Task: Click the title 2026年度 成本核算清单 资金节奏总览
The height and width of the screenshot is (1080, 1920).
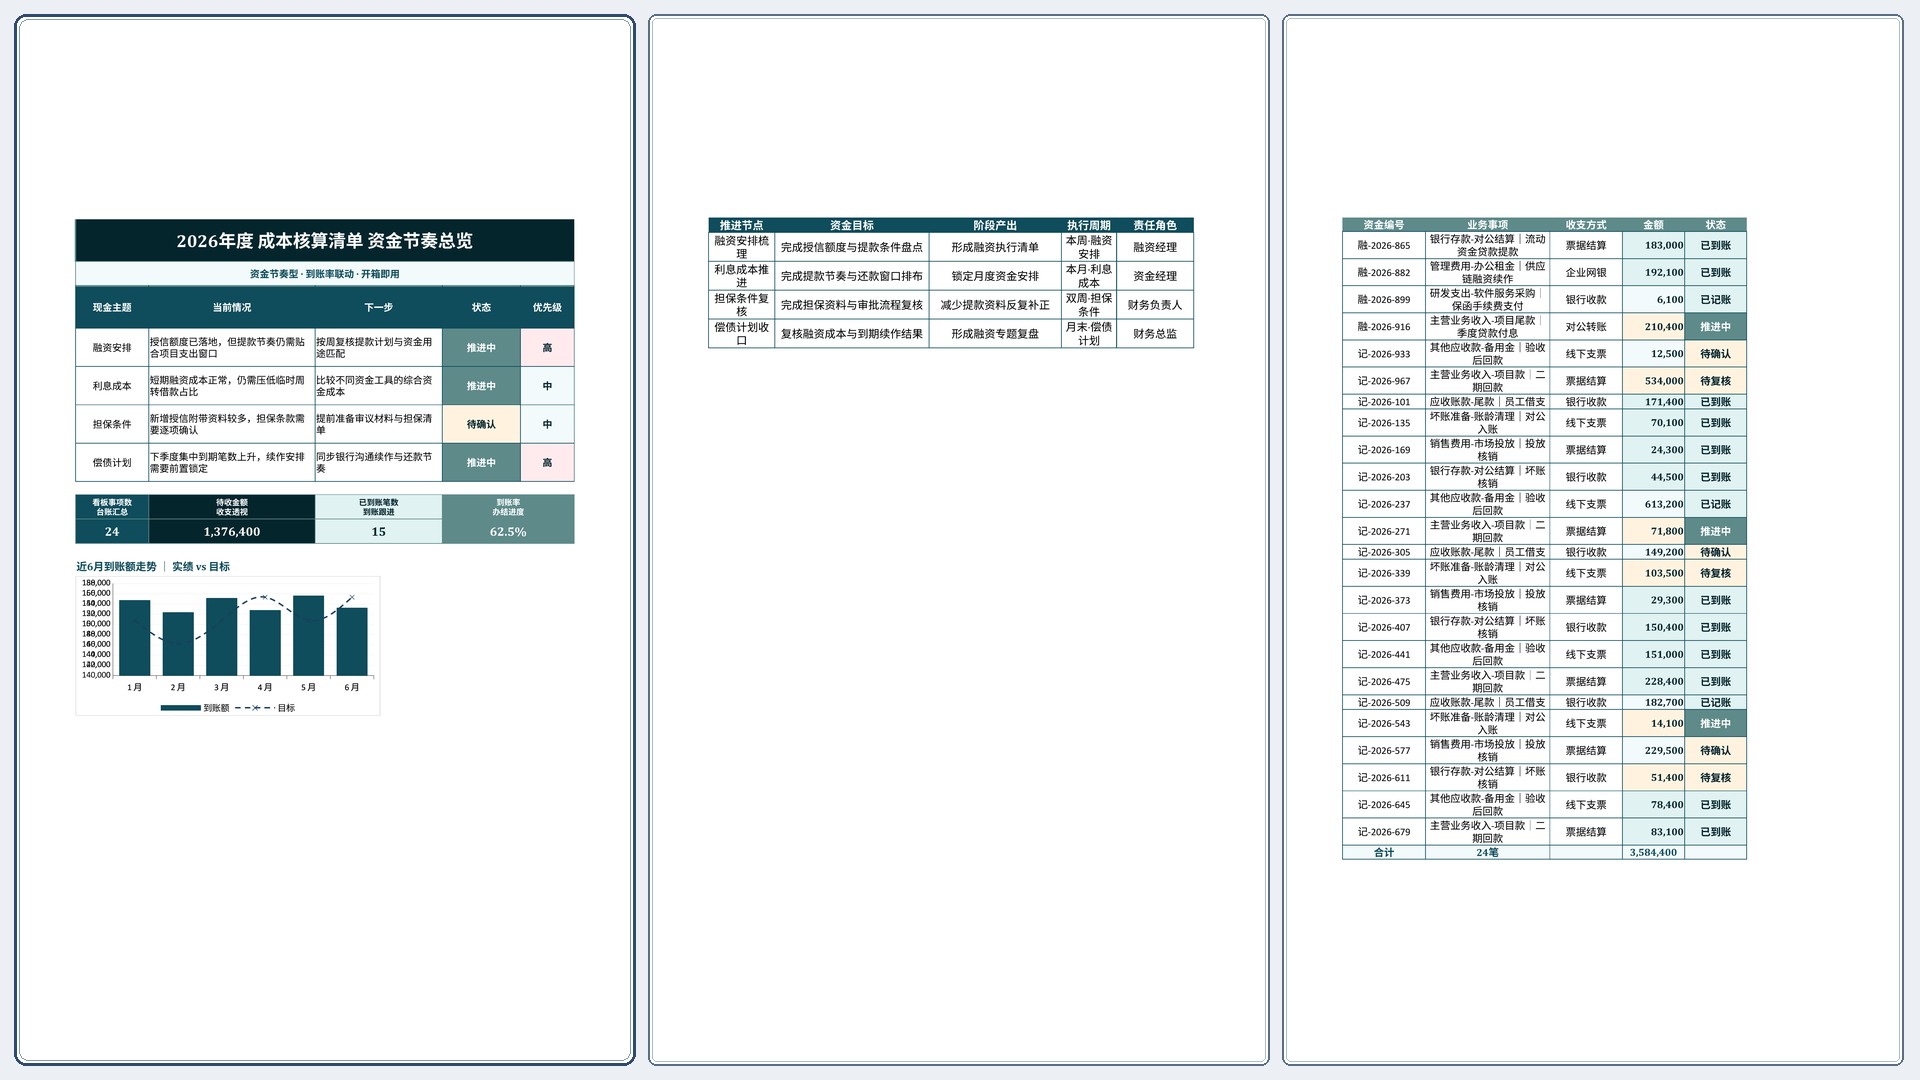Action: pos(325,241)
